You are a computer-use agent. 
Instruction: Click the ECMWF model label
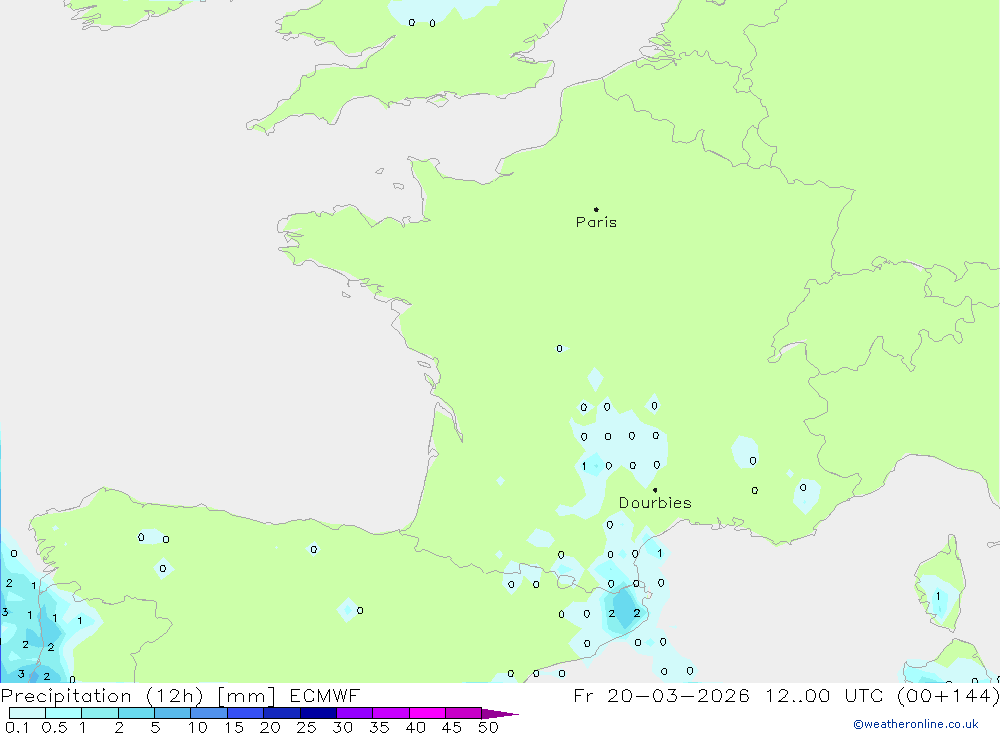pyautogui.click(x=325, y=695)
